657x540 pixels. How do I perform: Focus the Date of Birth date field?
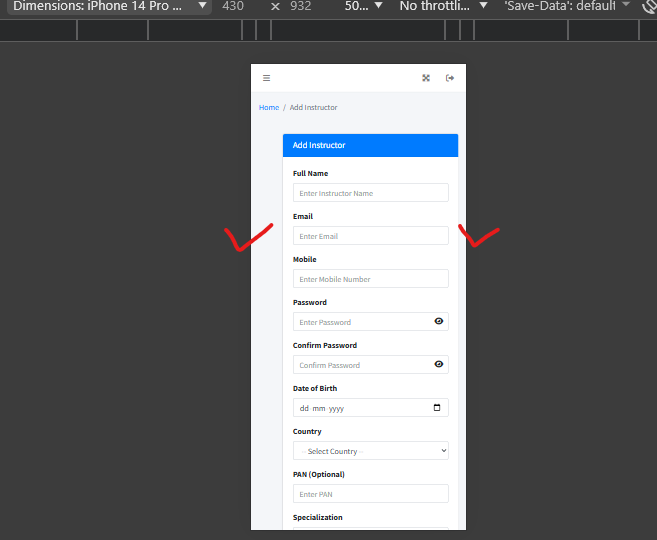pos(370,408)
